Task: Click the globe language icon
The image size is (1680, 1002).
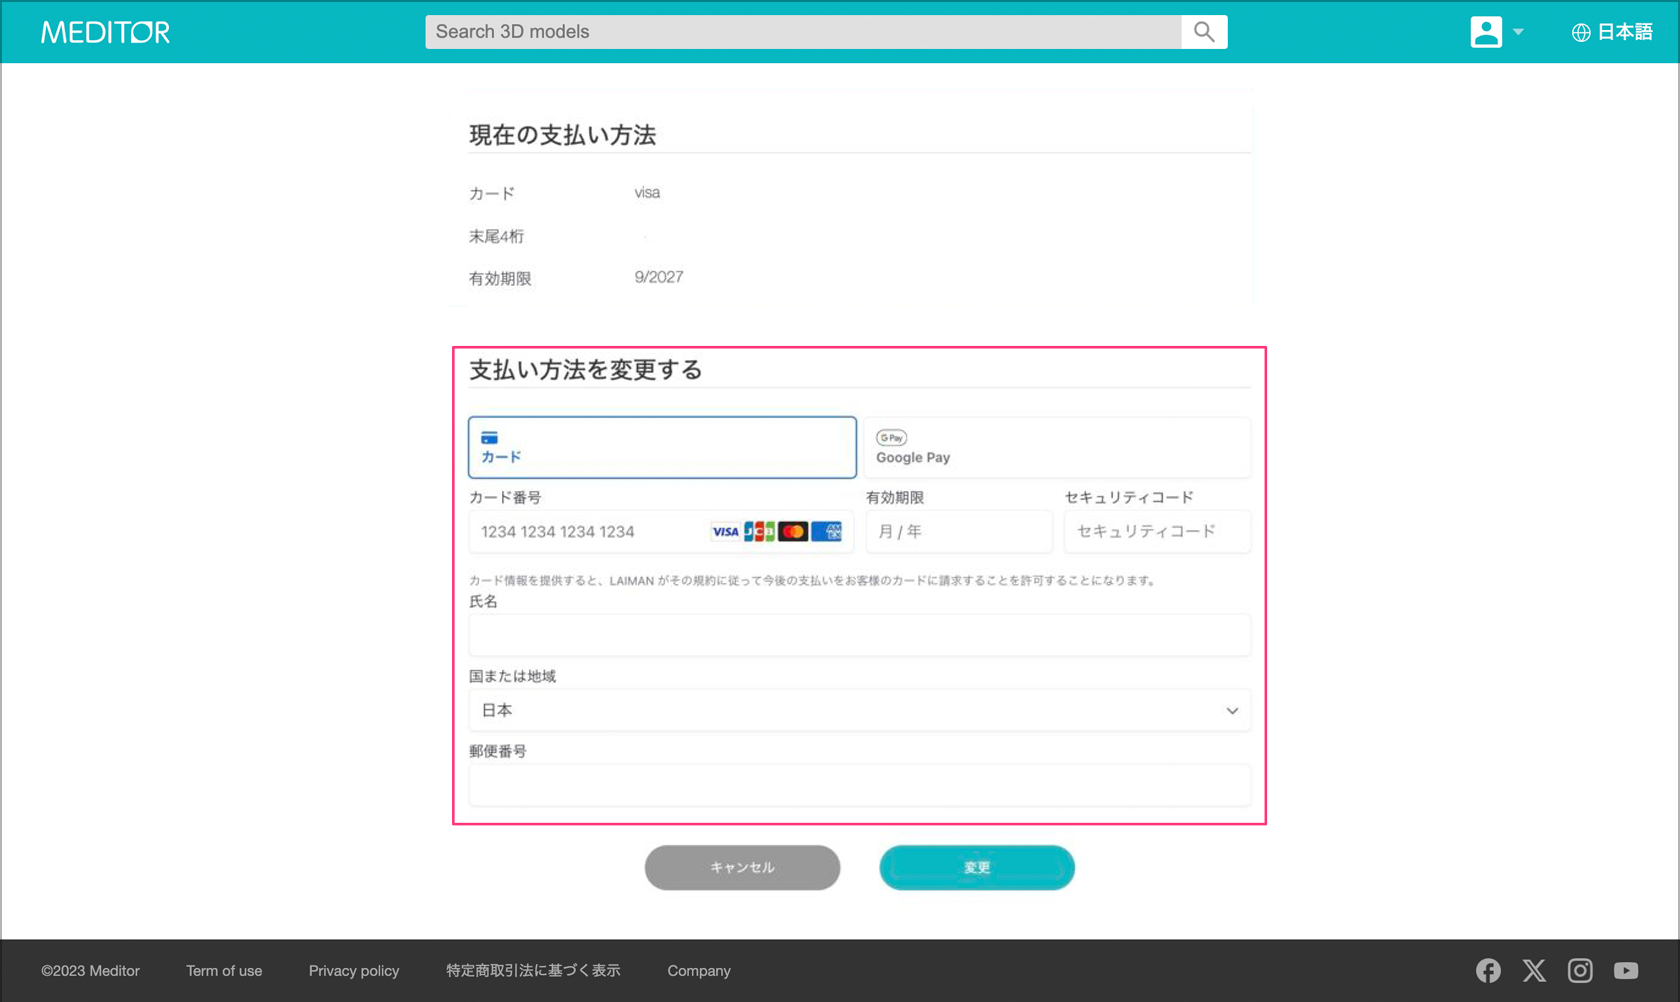Action: click(x=1581, y=32)
